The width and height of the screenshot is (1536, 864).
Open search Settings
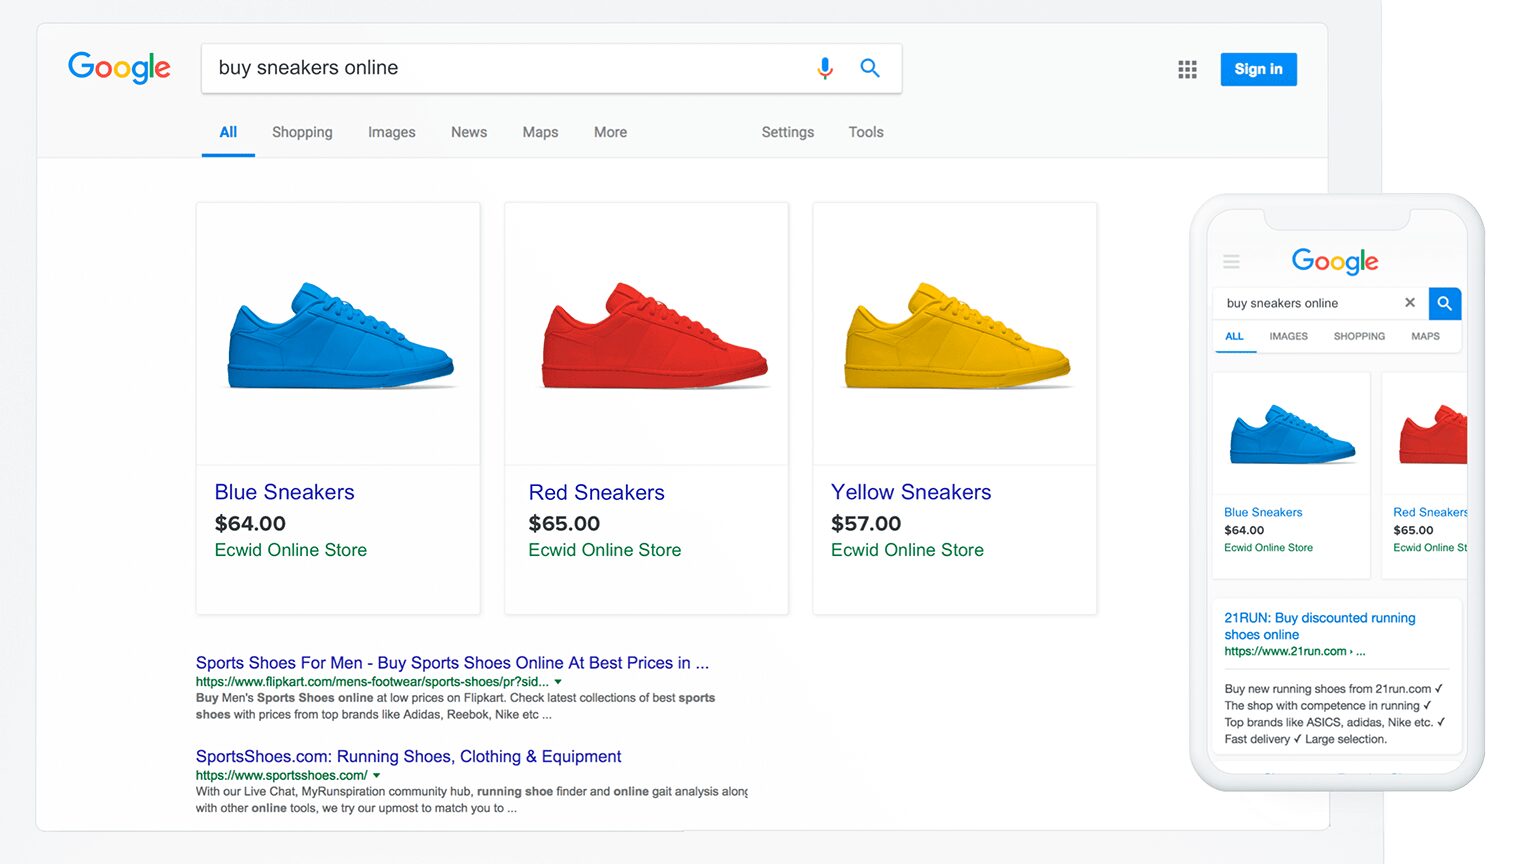pos(787,132)
